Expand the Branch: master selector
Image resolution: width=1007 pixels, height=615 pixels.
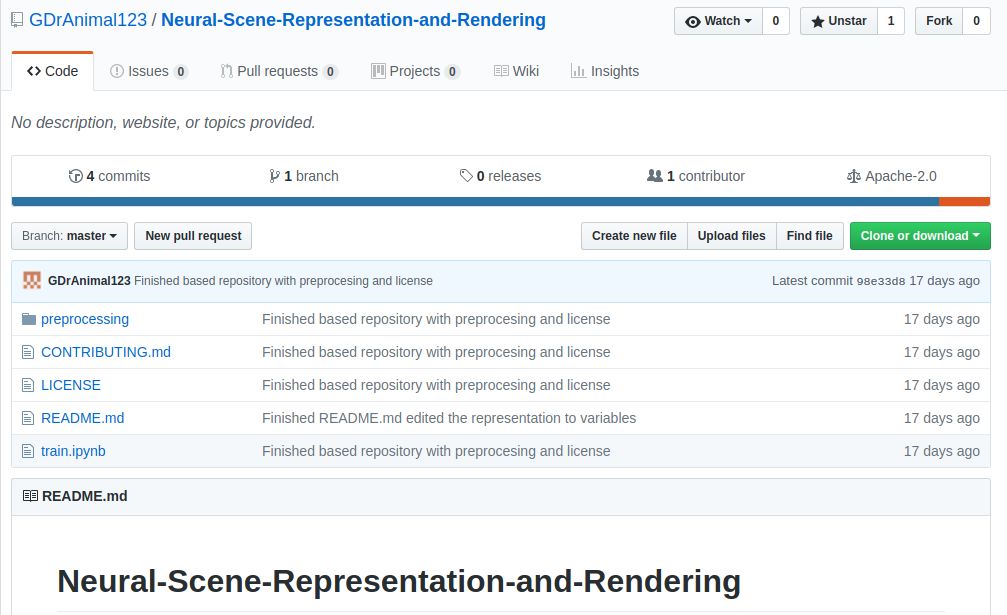[x=69, y=236]
